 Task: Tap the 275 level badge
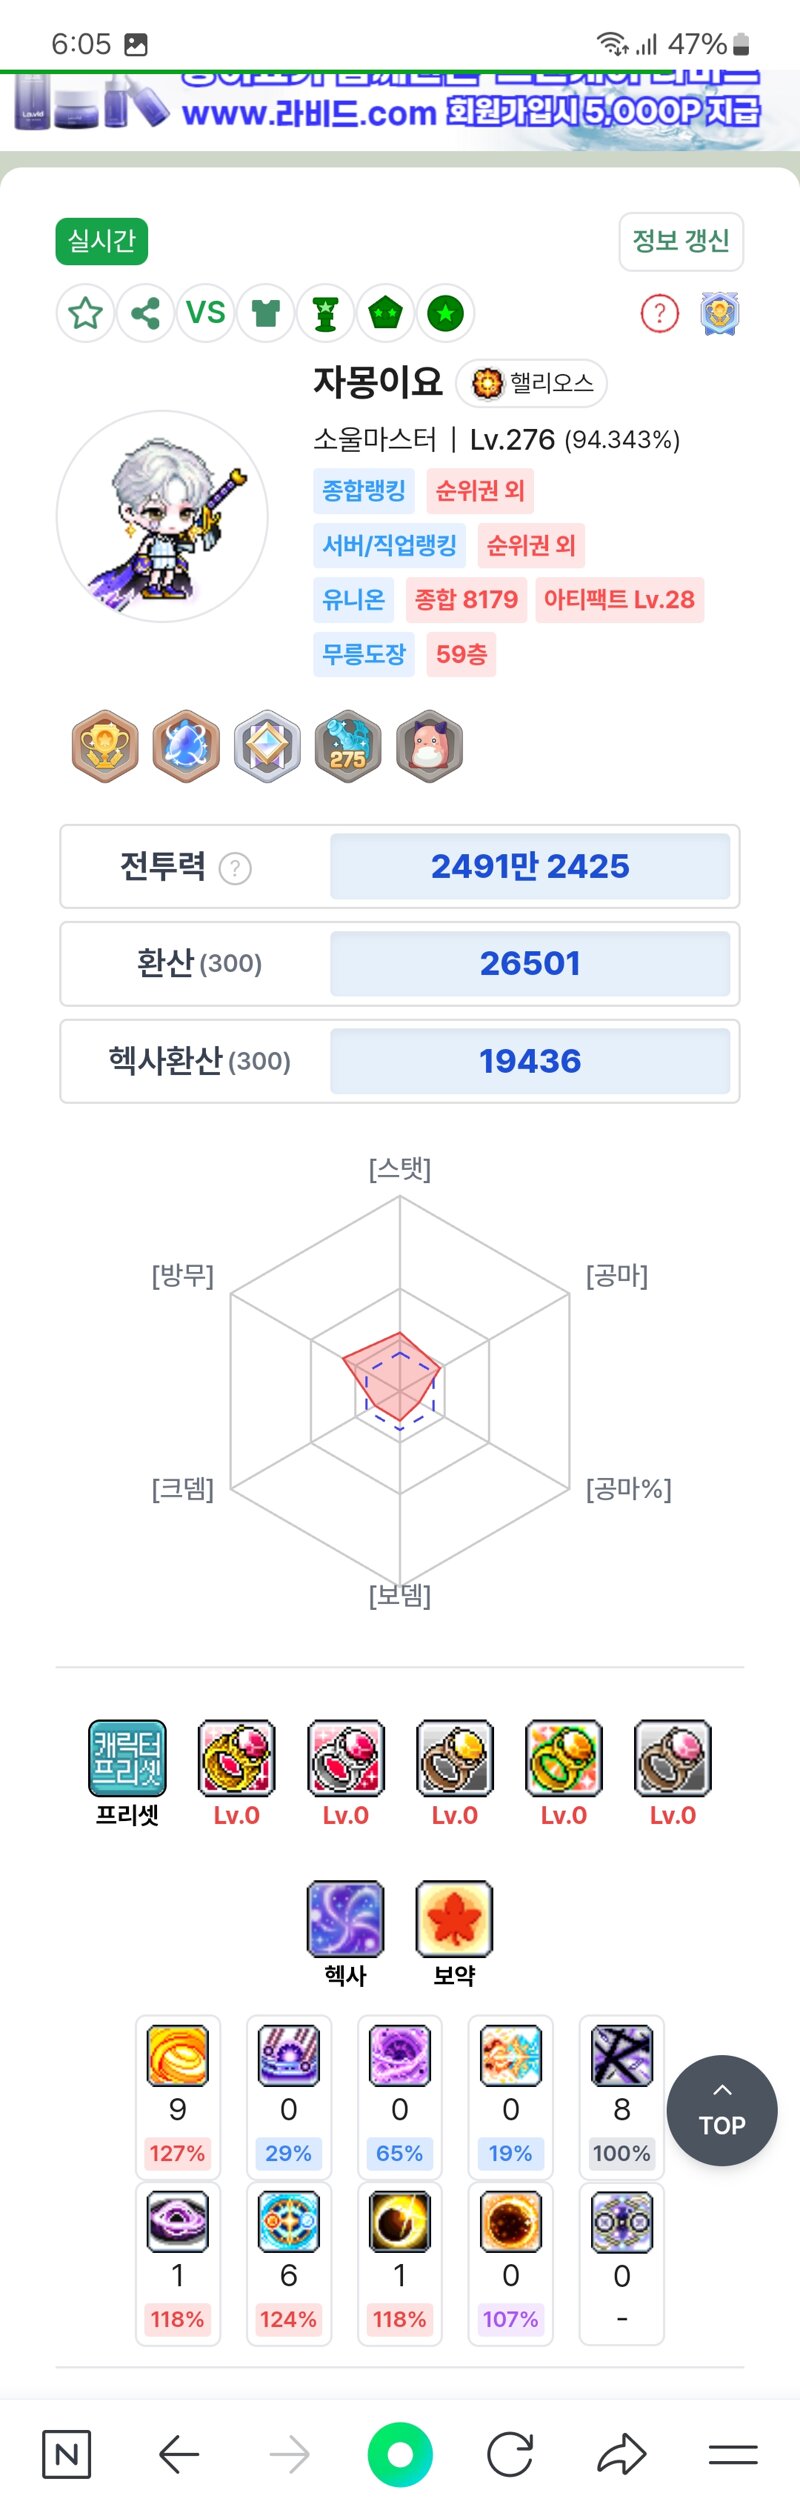click(348, 746)
